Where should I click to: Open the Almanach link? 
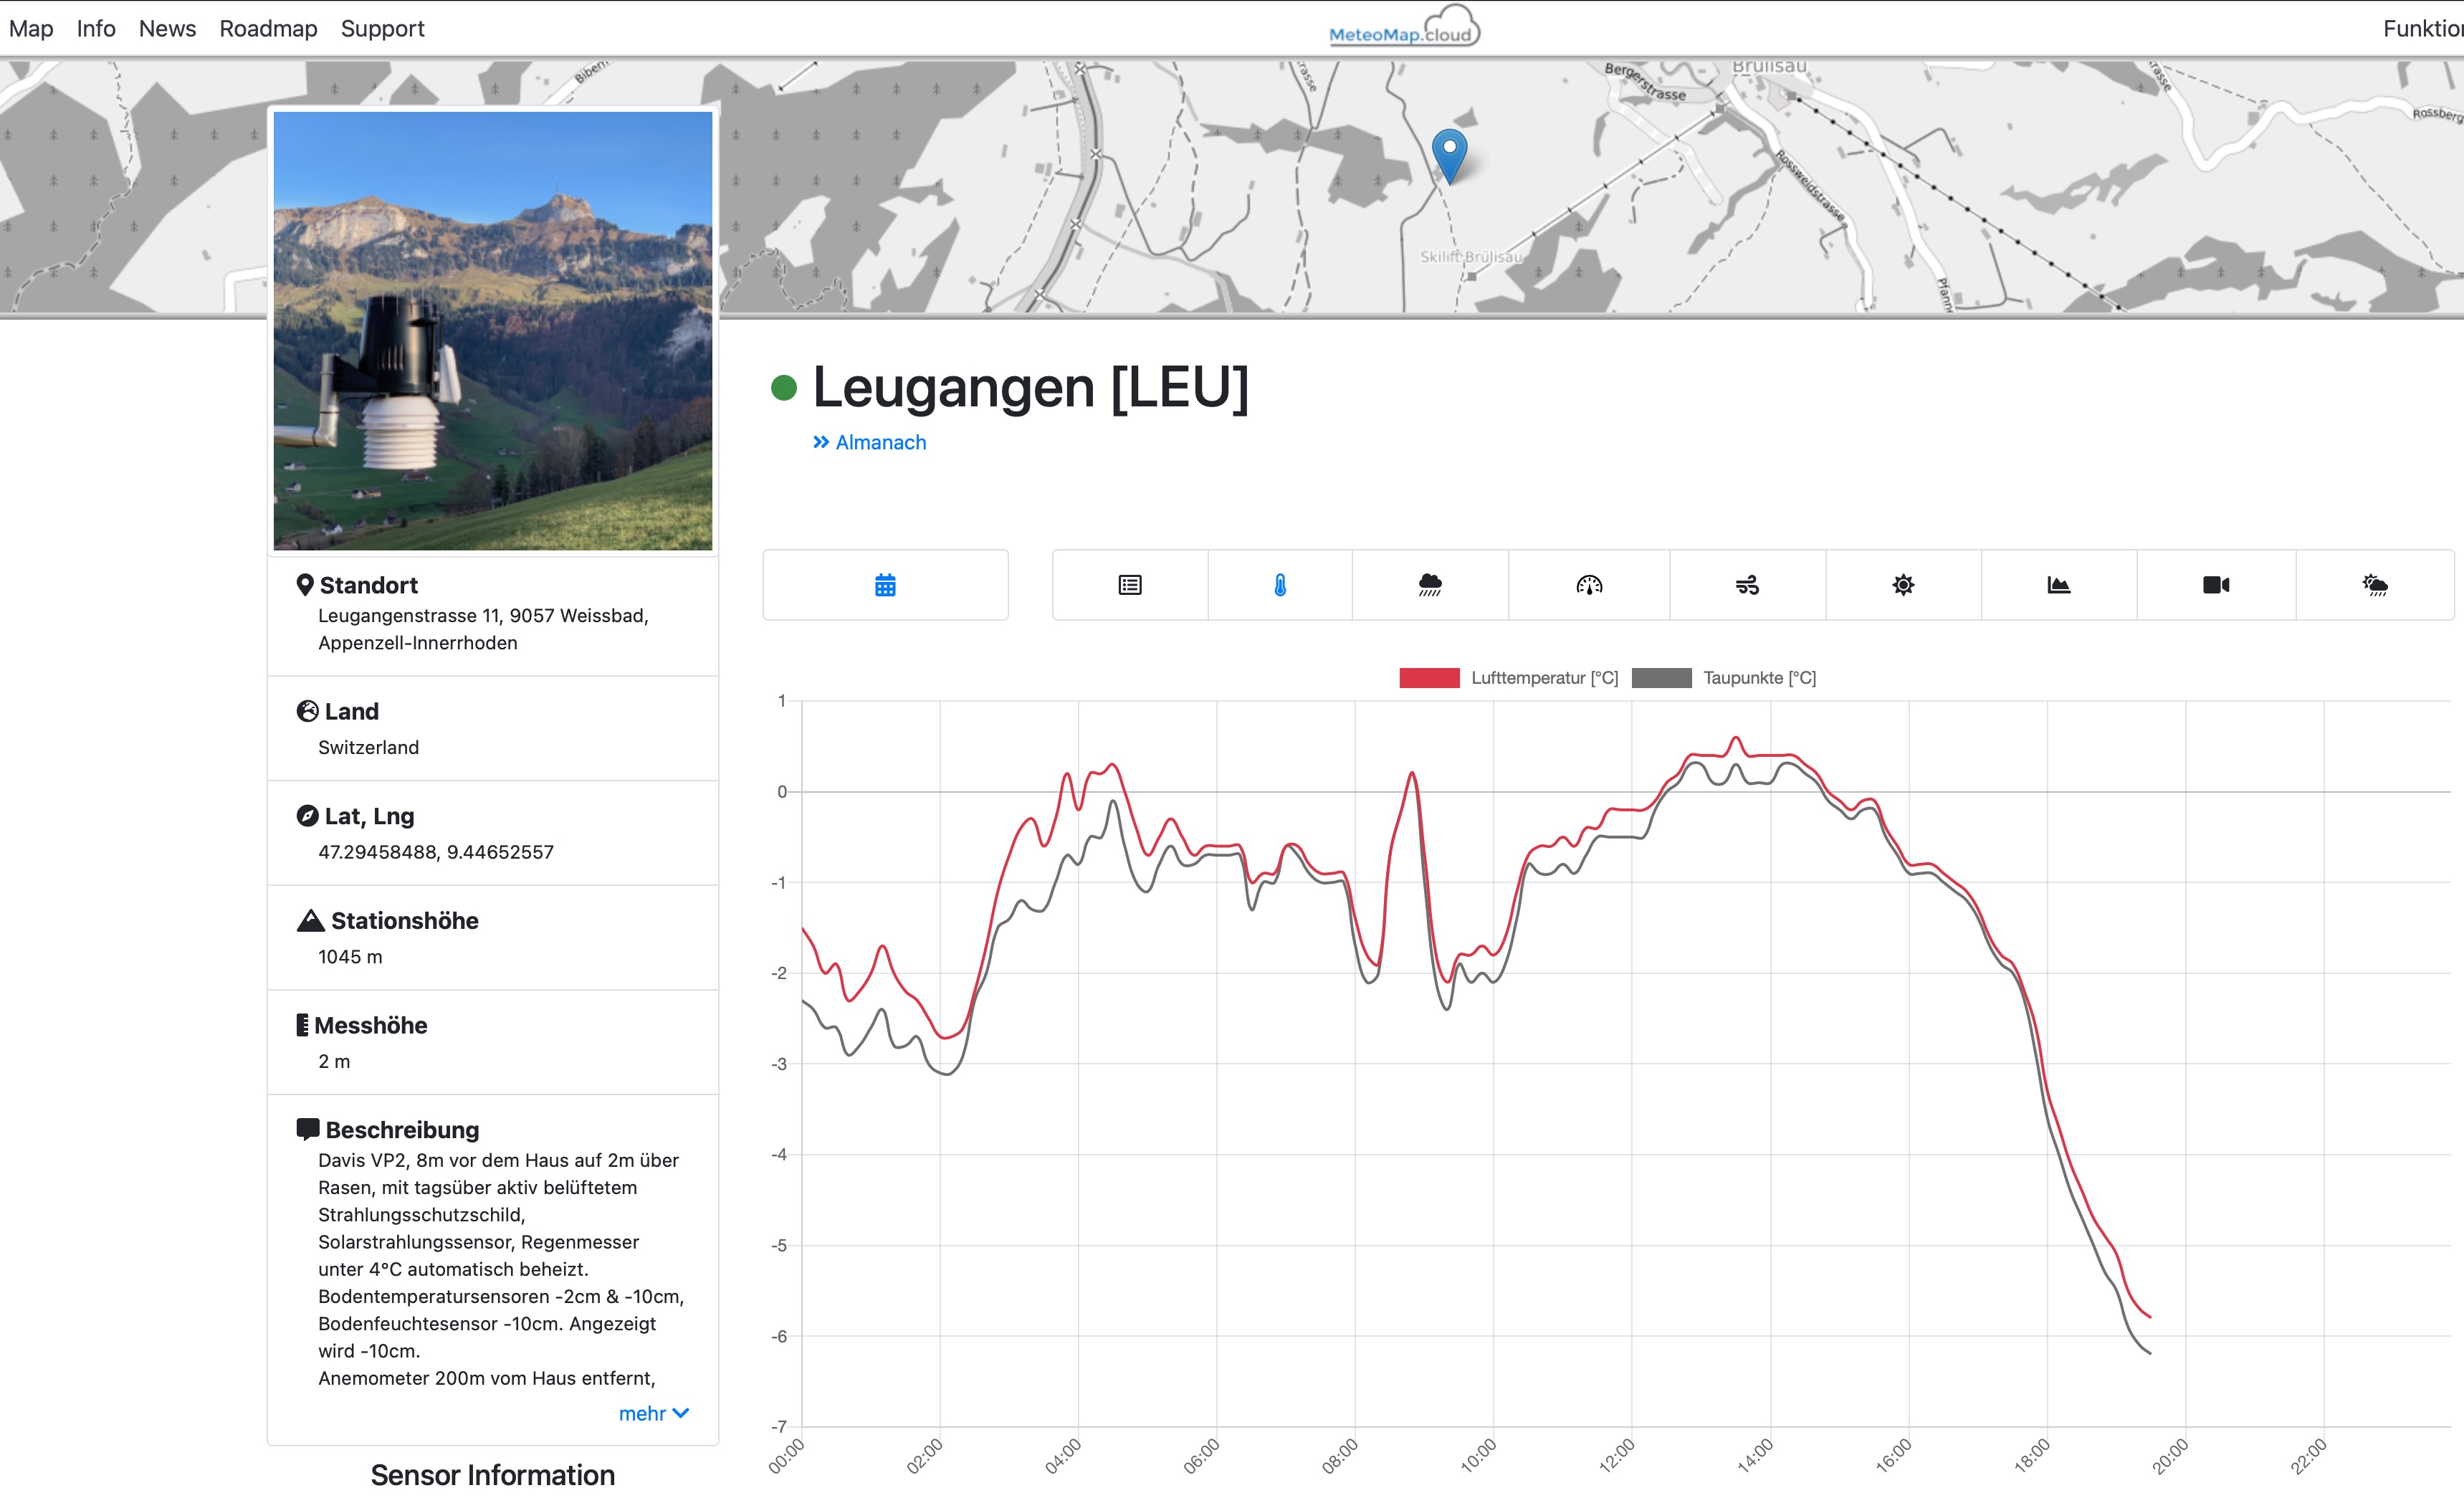[869, 442]
